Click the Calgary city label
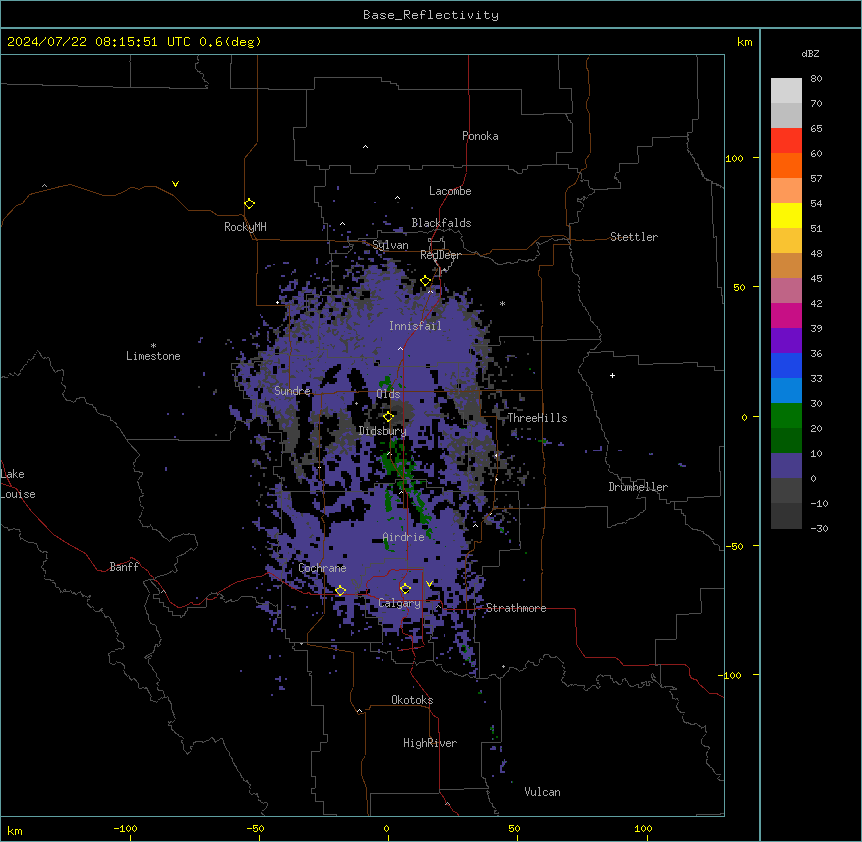 400,603
